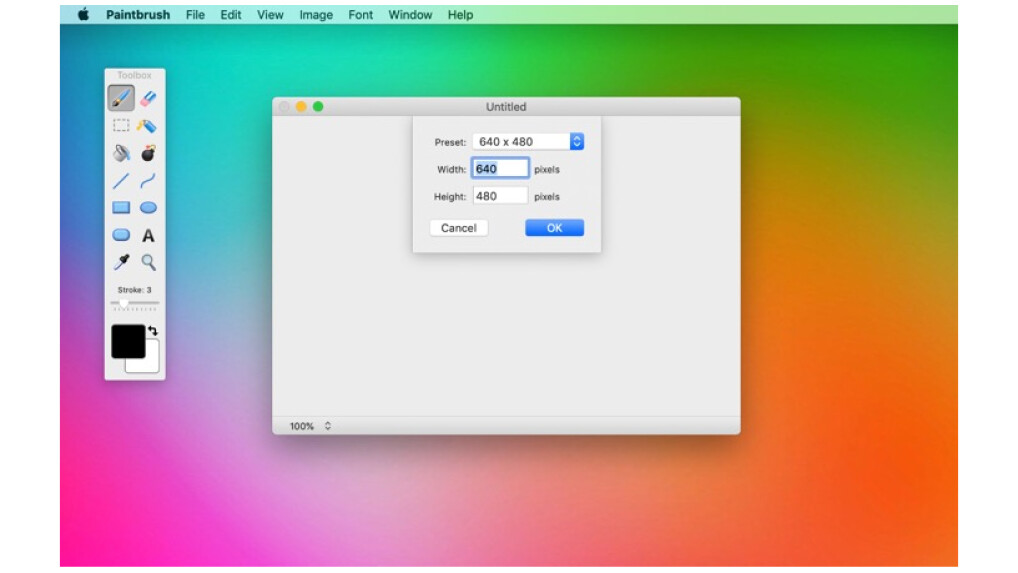Cancel the new image dialog
1018x573 pixels.
(x=458, y=228)
